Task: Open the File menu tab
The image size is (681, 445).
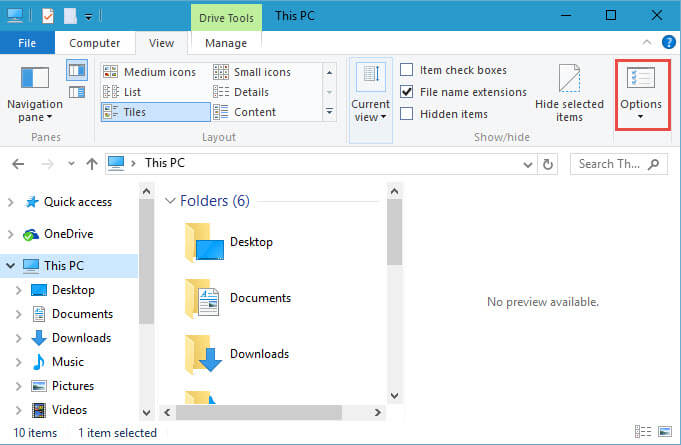Action: (27, 43)
